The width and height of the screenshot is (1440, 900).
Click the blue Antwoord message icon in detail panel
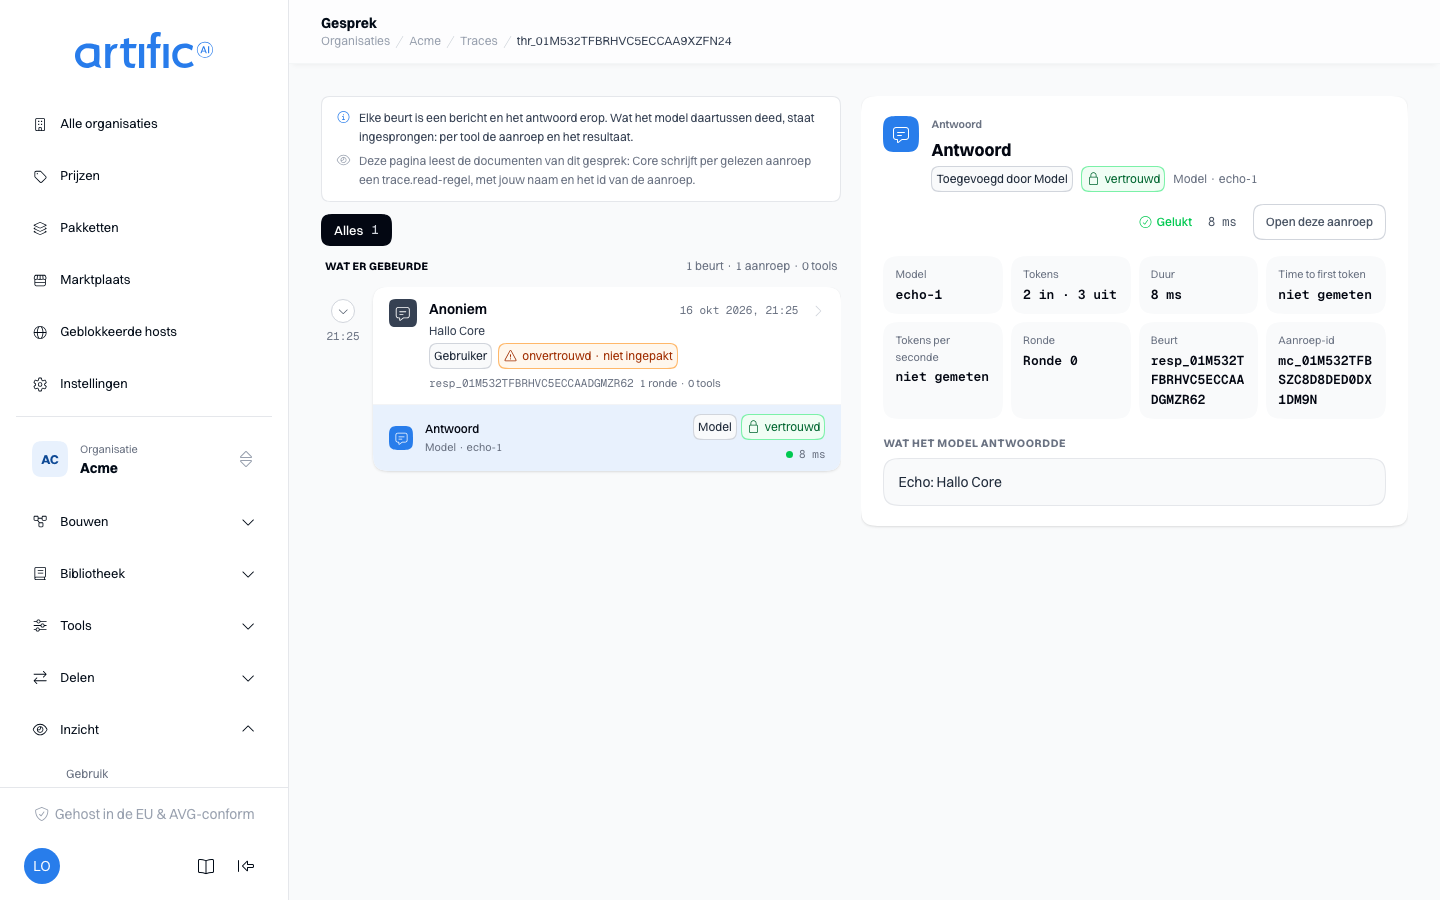click(x=901, y=134)
